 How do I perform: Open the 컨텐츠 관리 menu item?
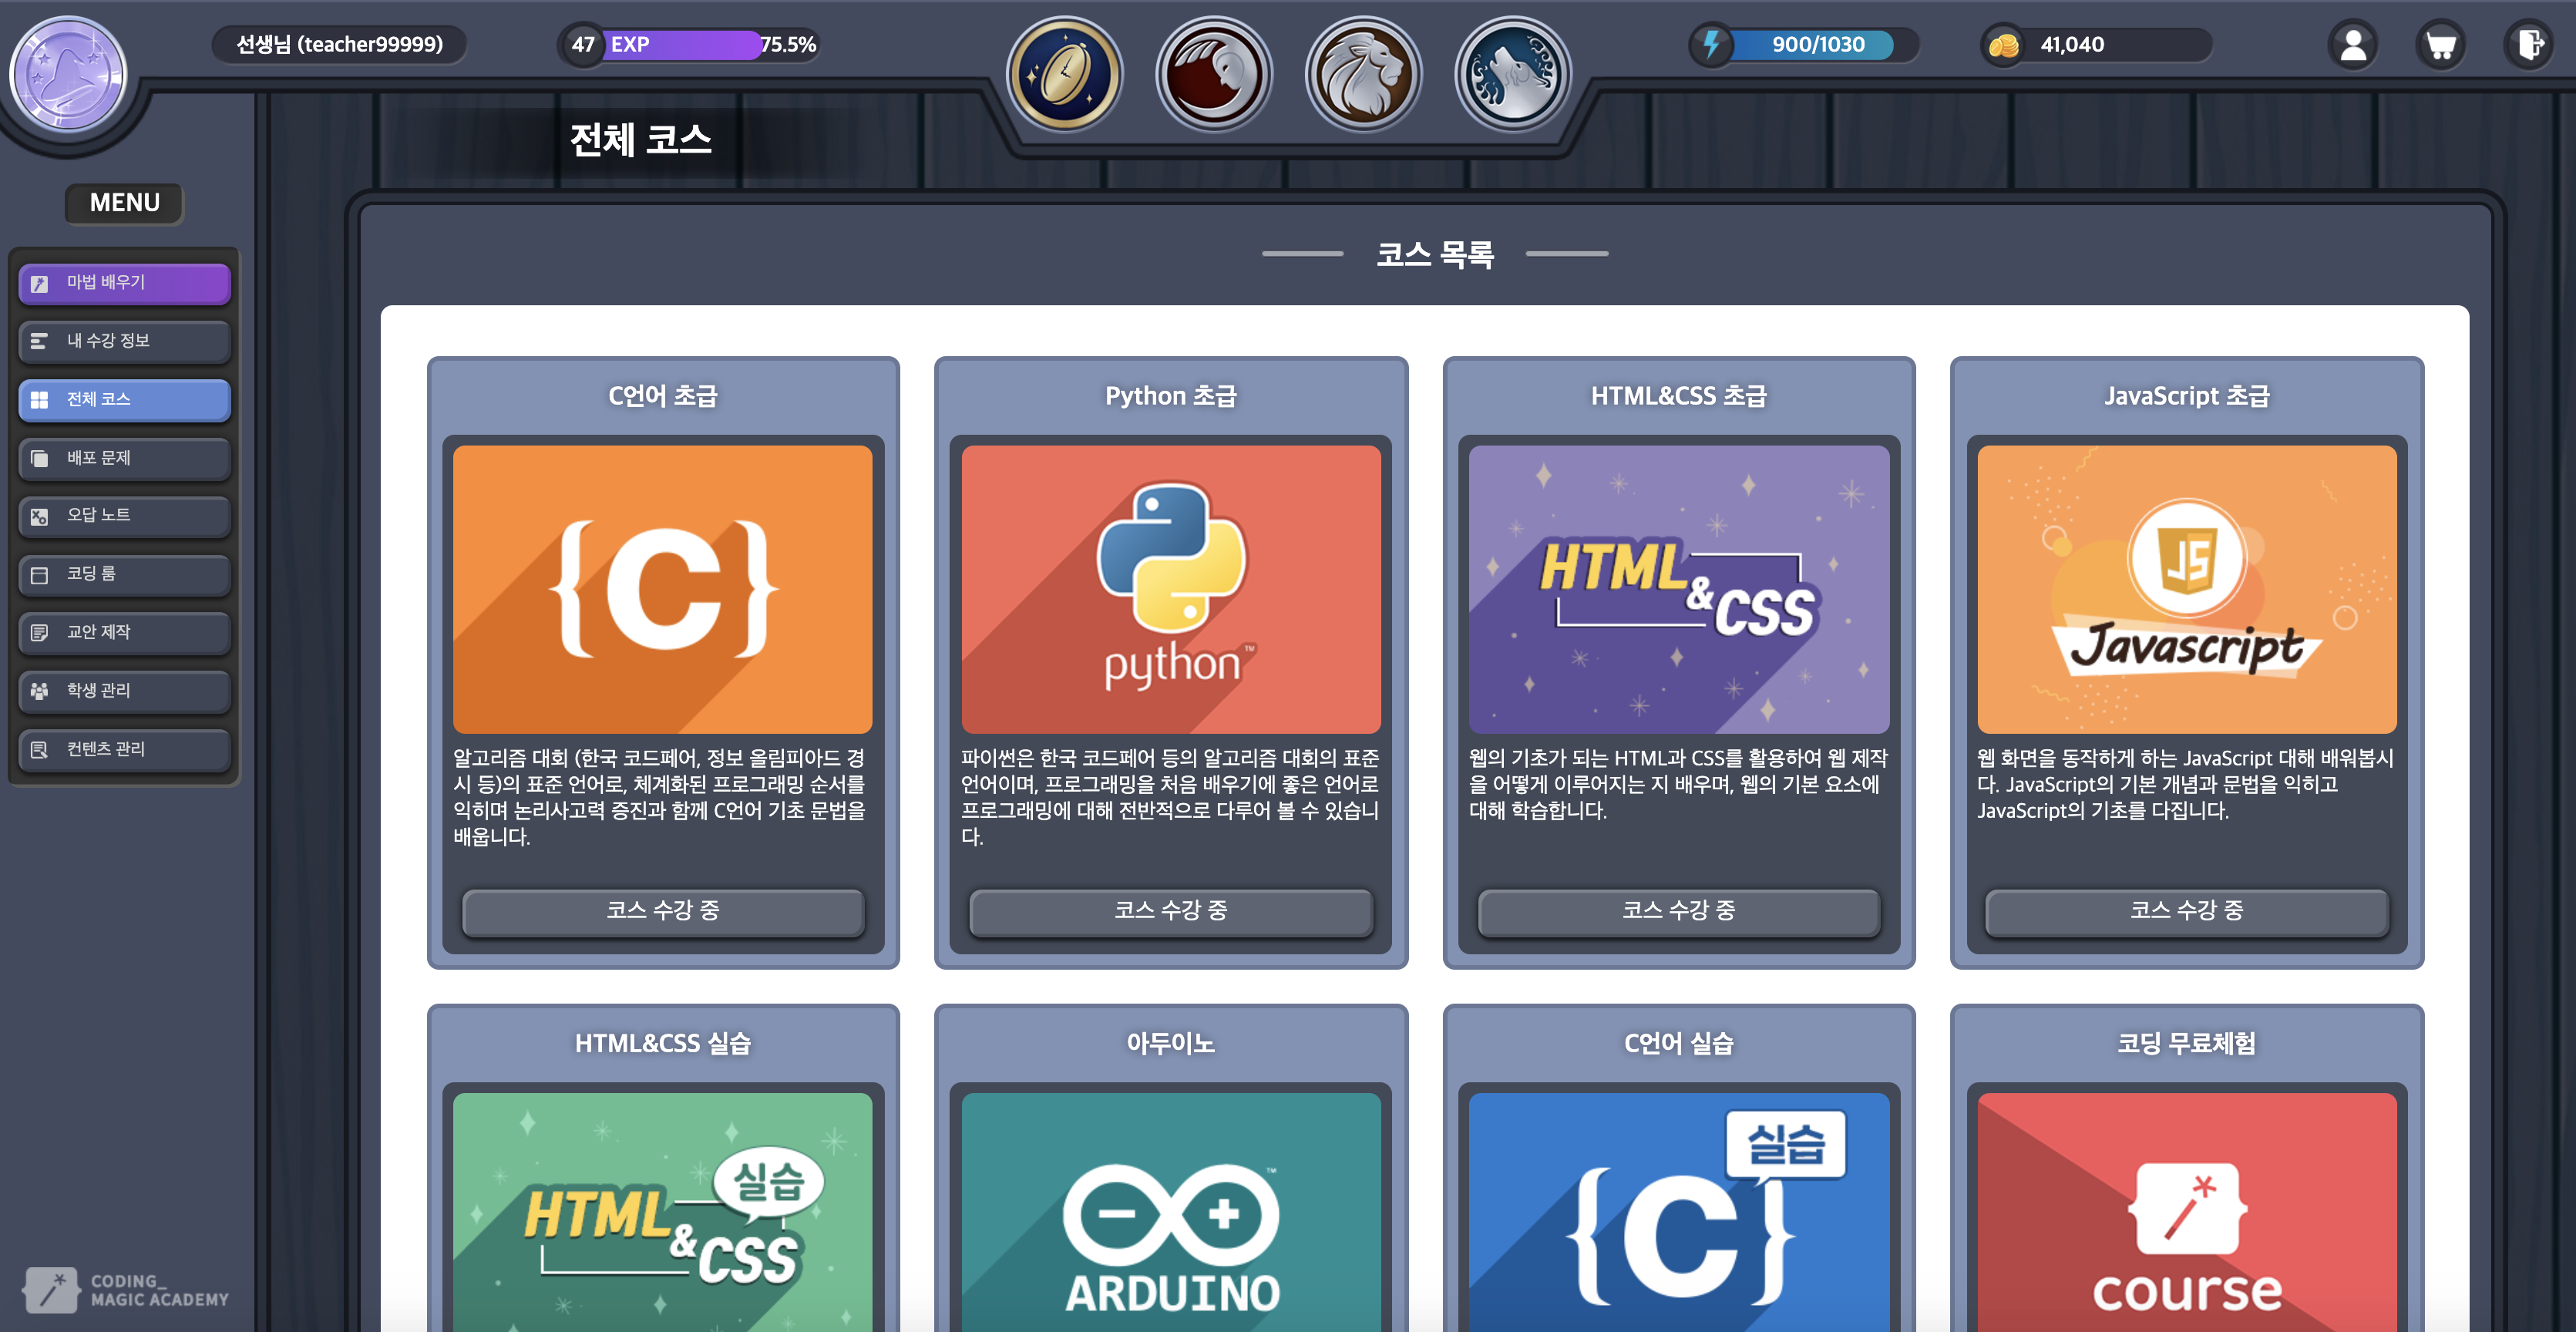124,750
